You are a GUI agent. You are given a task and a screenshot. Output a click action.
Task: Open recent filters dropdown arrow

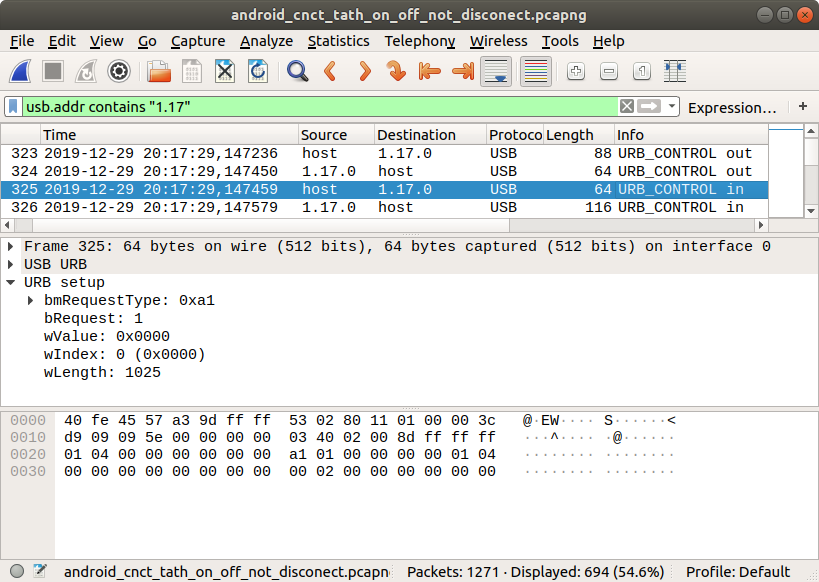[671, 107]
